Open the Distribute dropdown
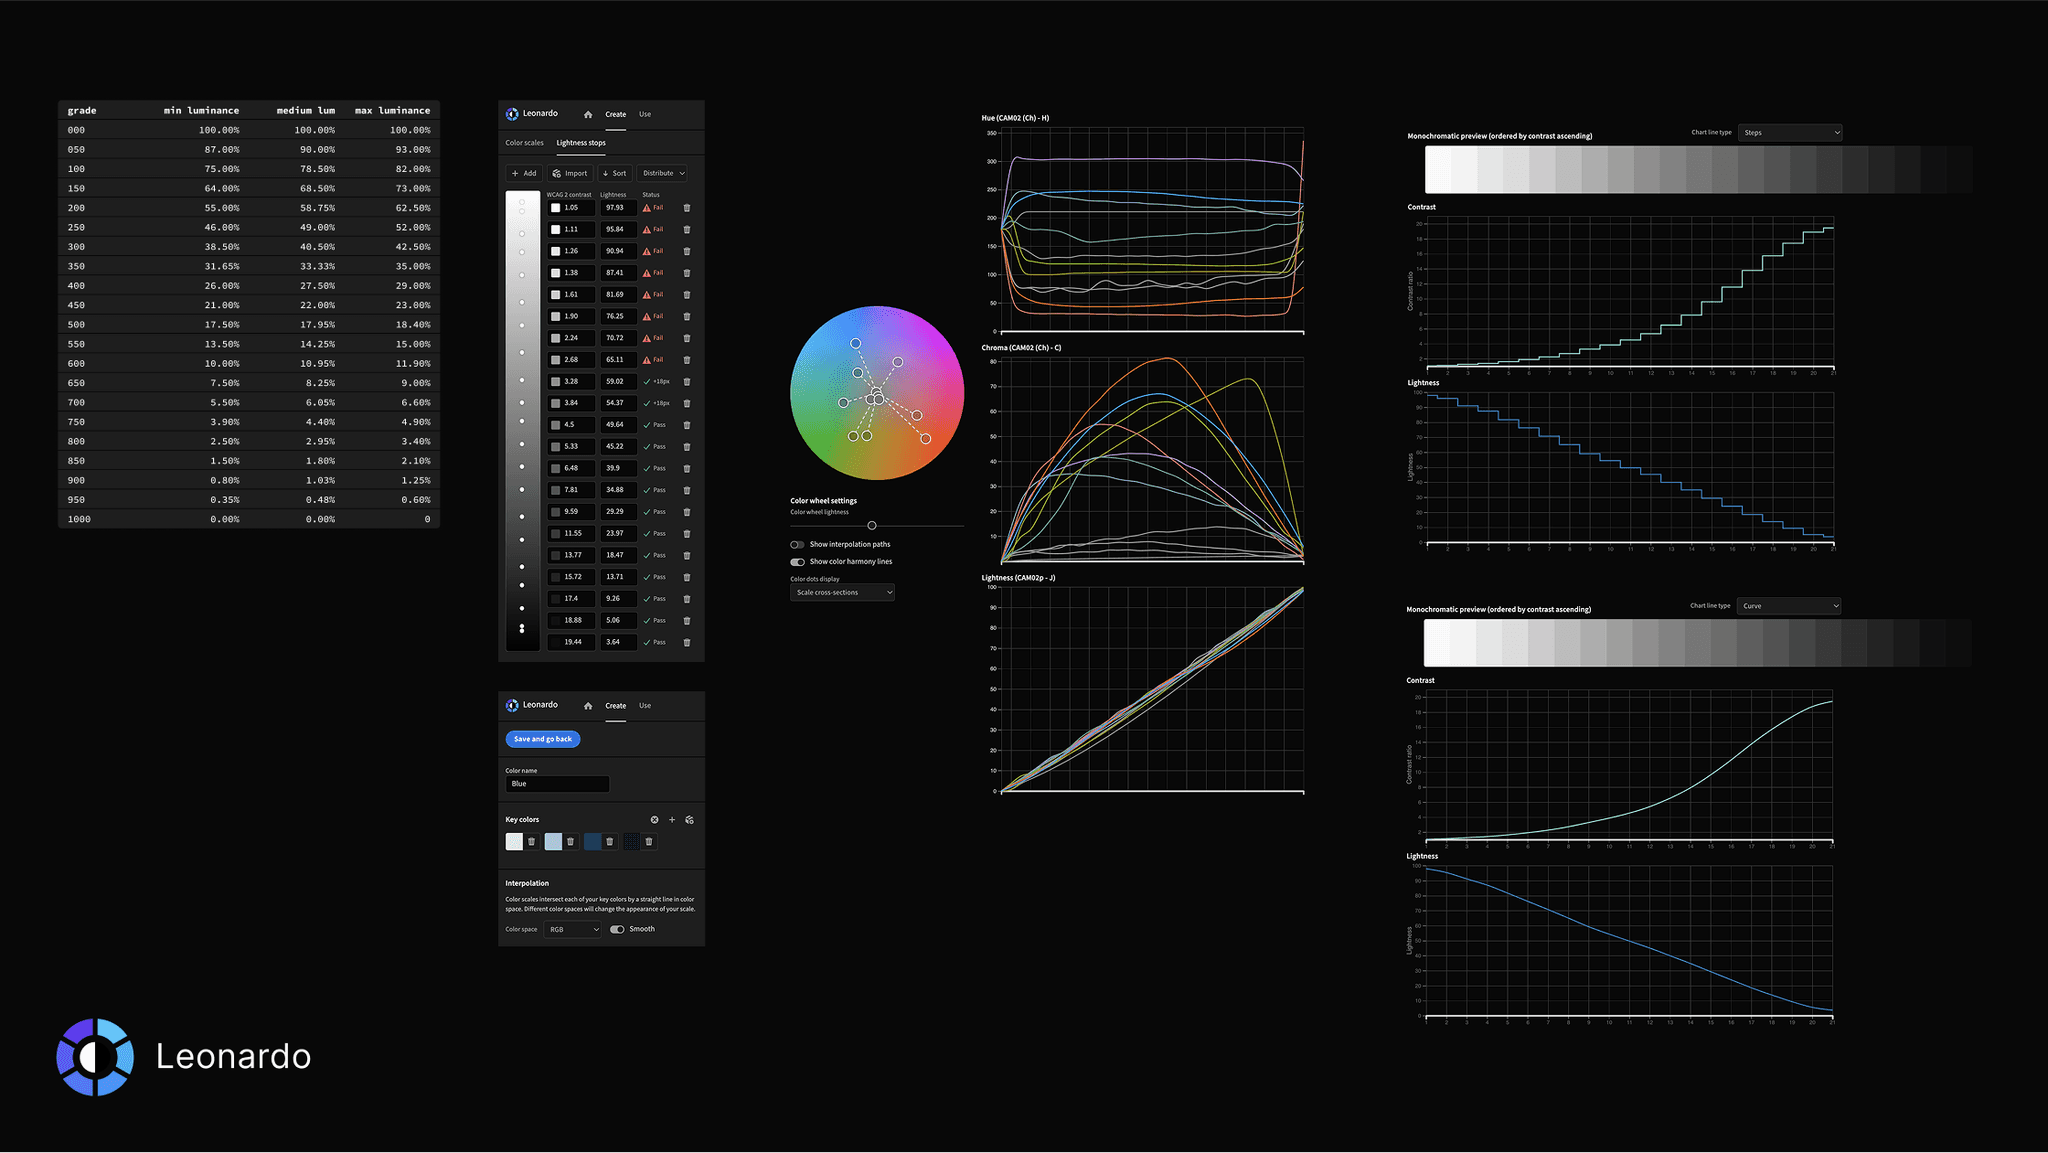The height and width of the screenshot is (1153, 2048). (663, 174)
